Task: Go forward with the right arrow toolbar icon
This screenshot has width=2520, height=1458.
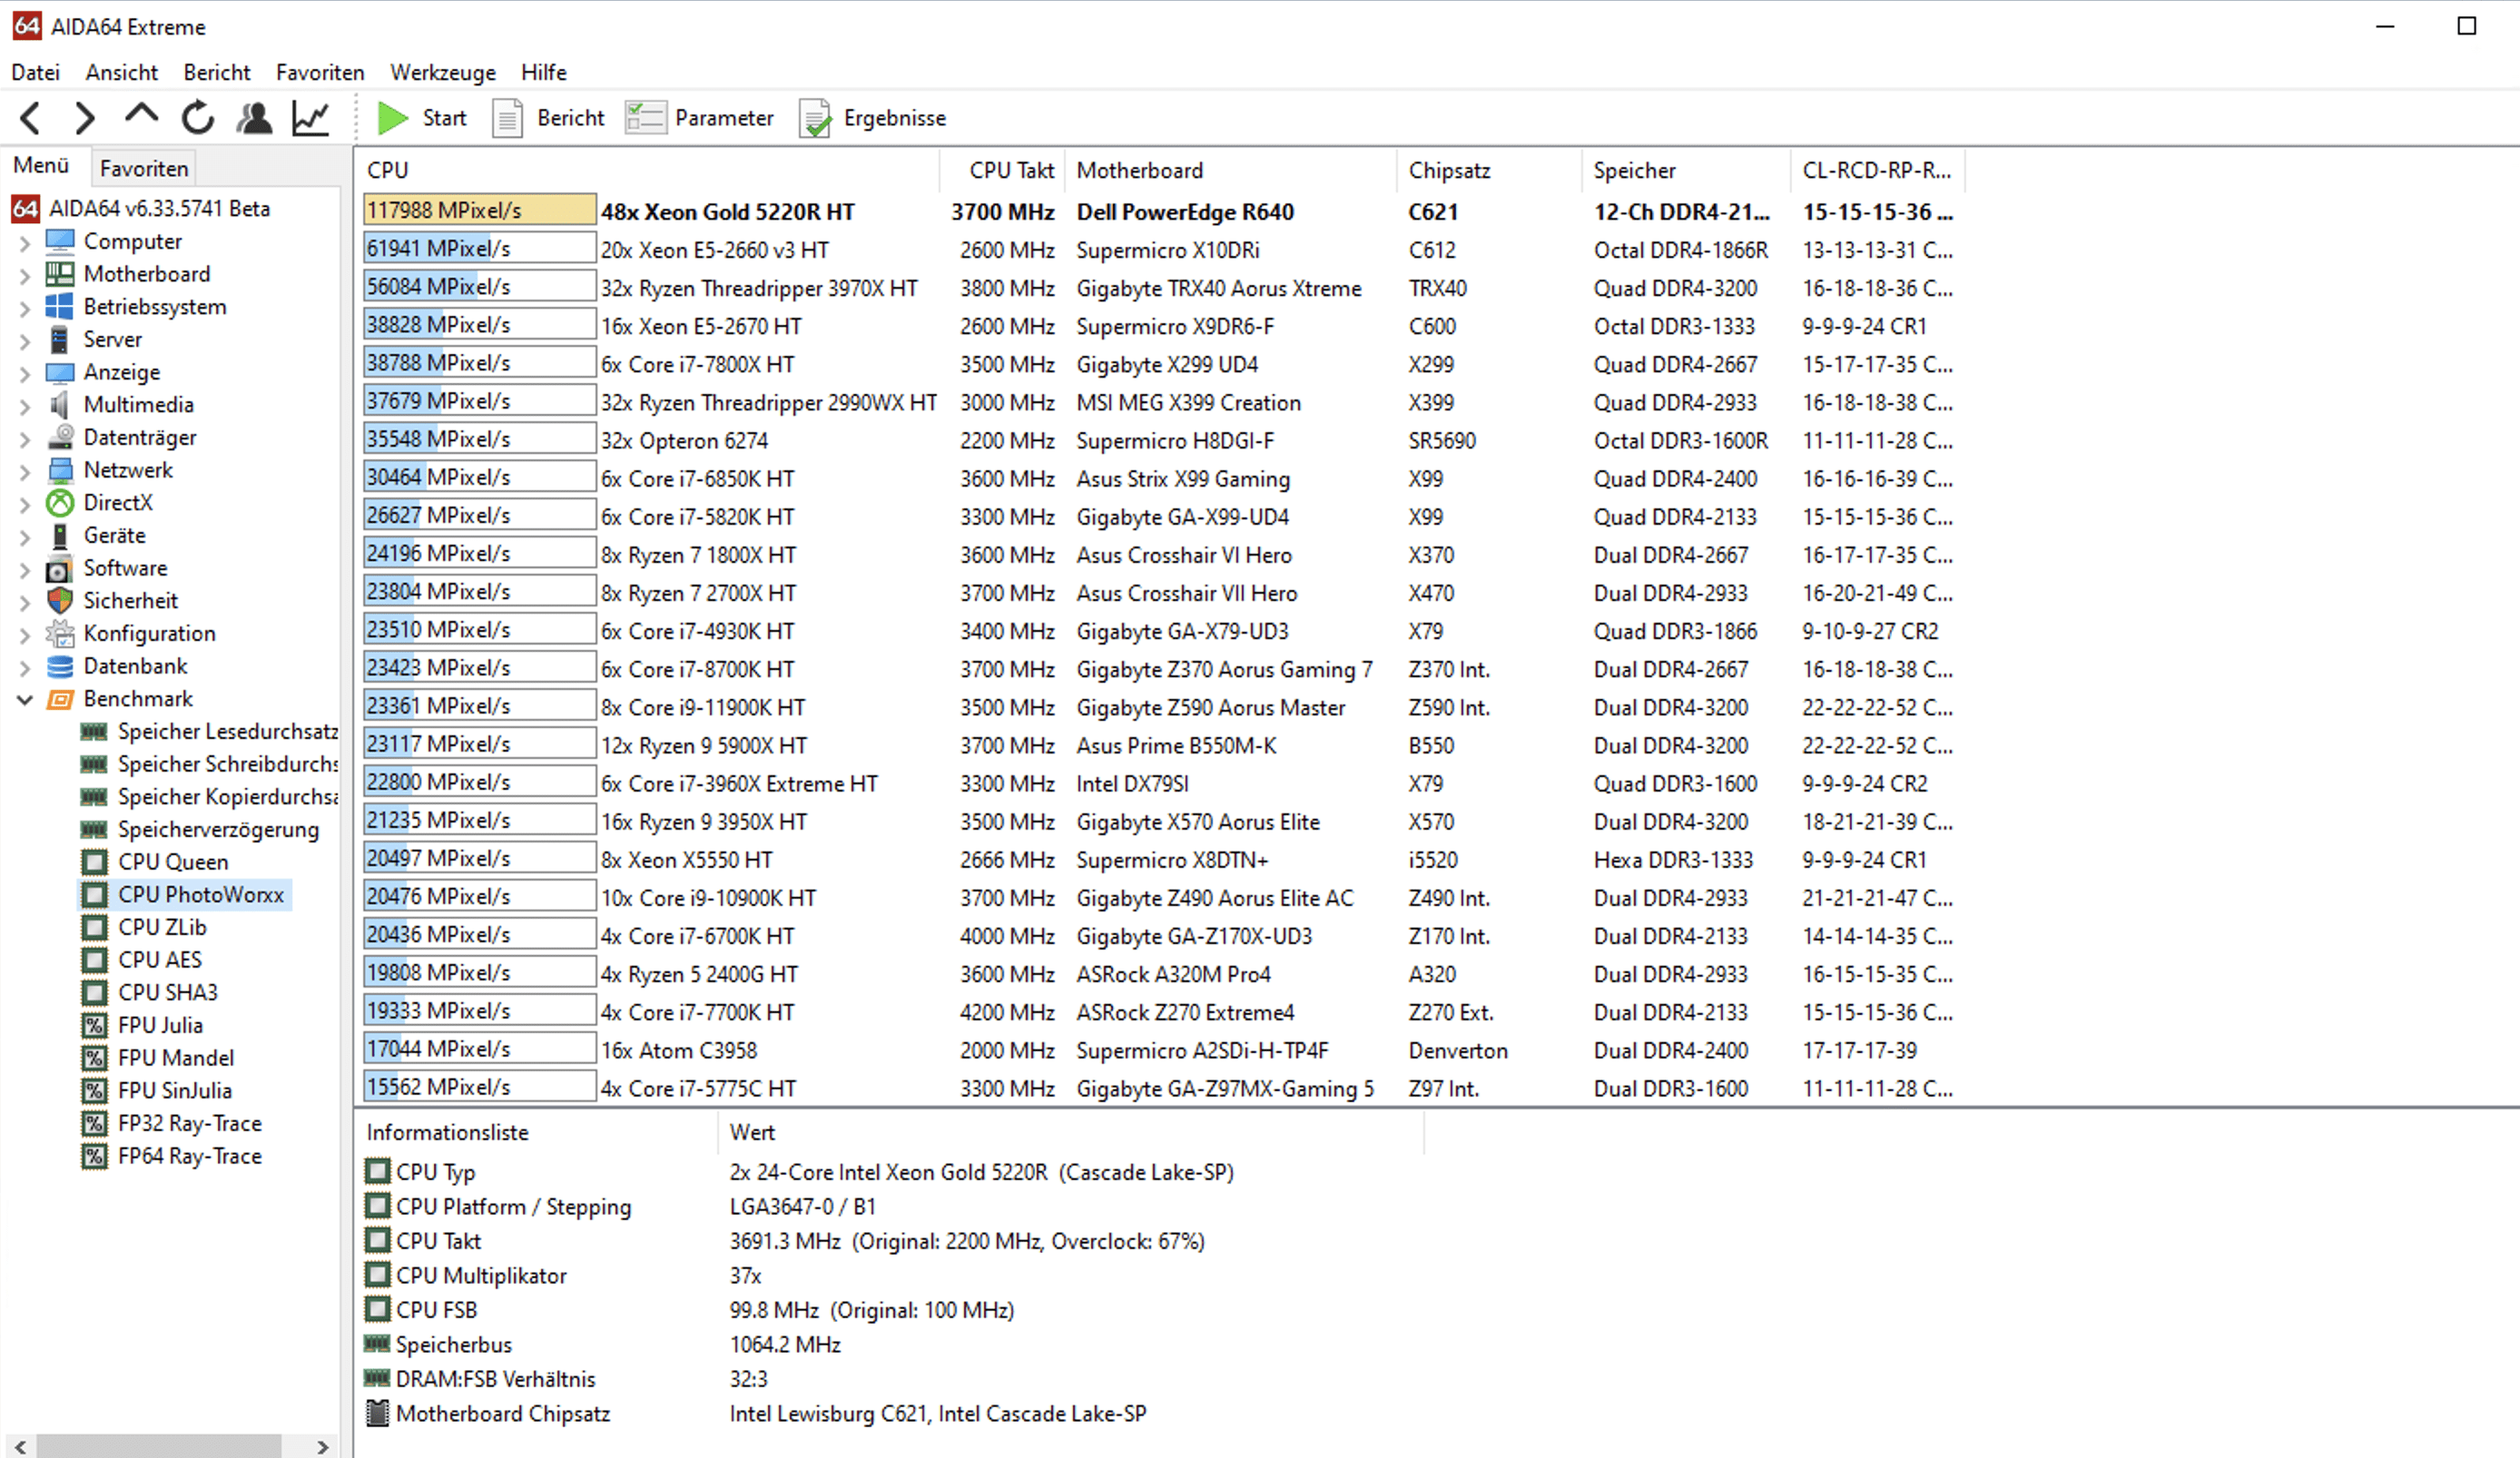Action: click(x=86, y=118)
